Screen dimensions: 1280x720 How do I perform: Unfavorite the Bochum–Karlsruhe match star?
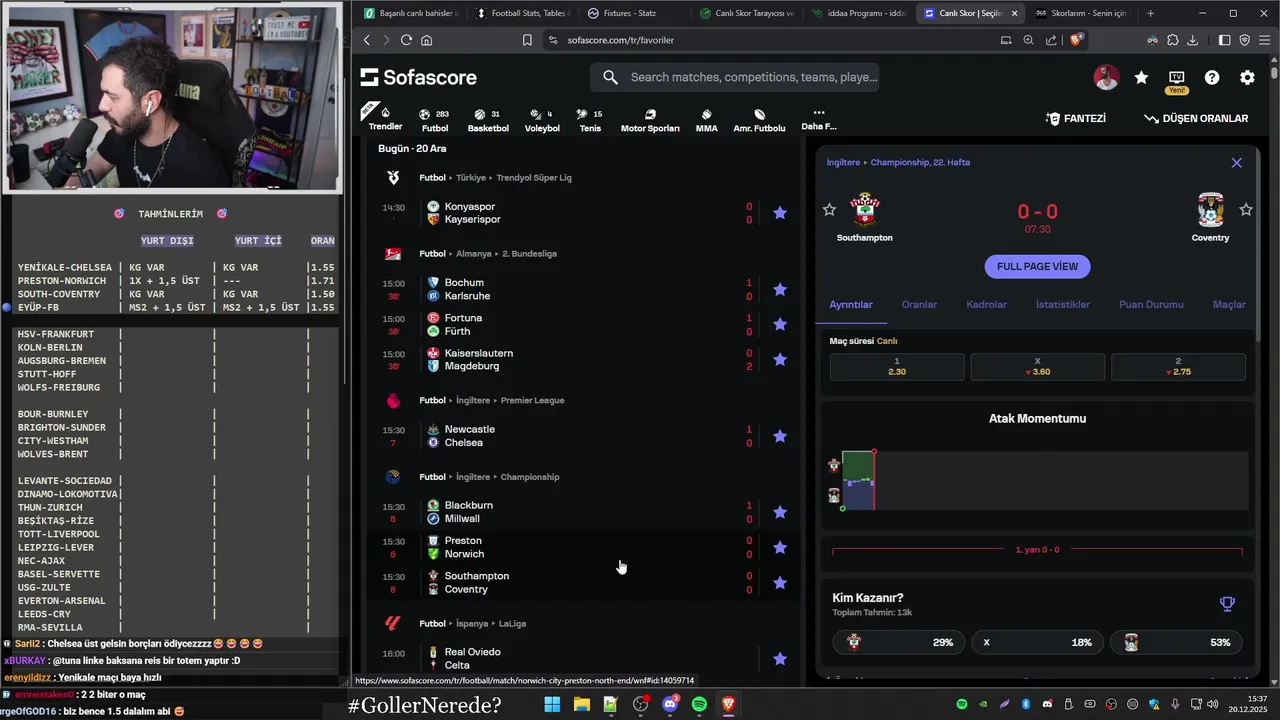[780, 289]
